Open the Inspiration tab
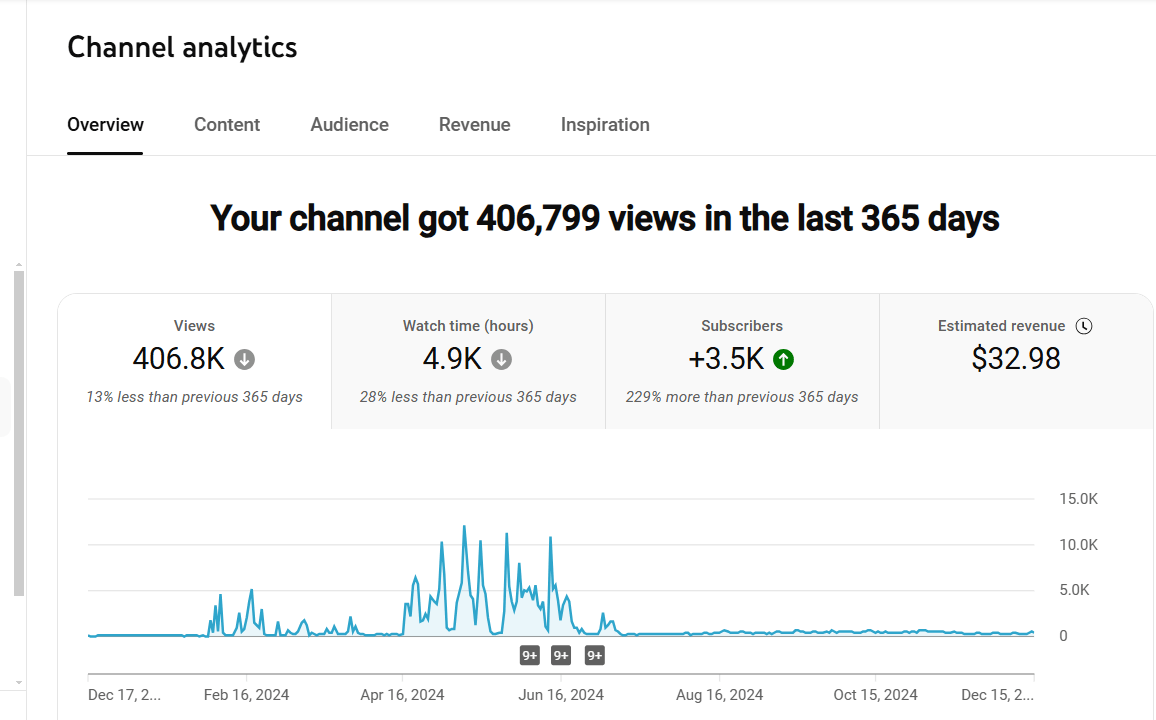The width and height of the screenshot is (1156, 720). tap(605, 125)
